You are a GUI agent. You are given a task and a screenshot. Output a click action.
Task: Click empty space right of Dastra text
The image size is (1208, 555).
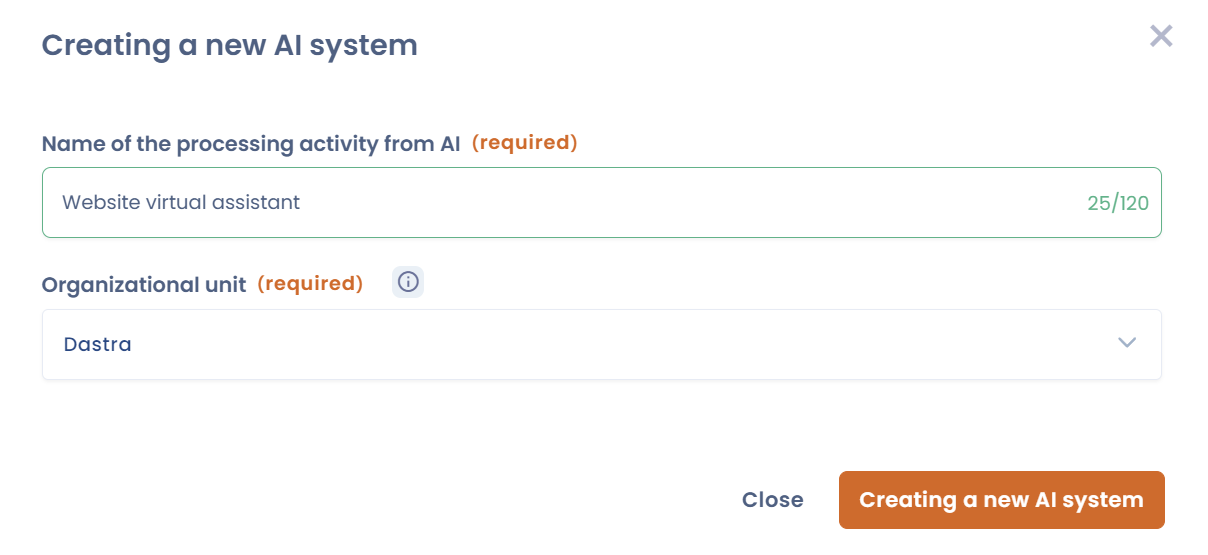point(600,344)
